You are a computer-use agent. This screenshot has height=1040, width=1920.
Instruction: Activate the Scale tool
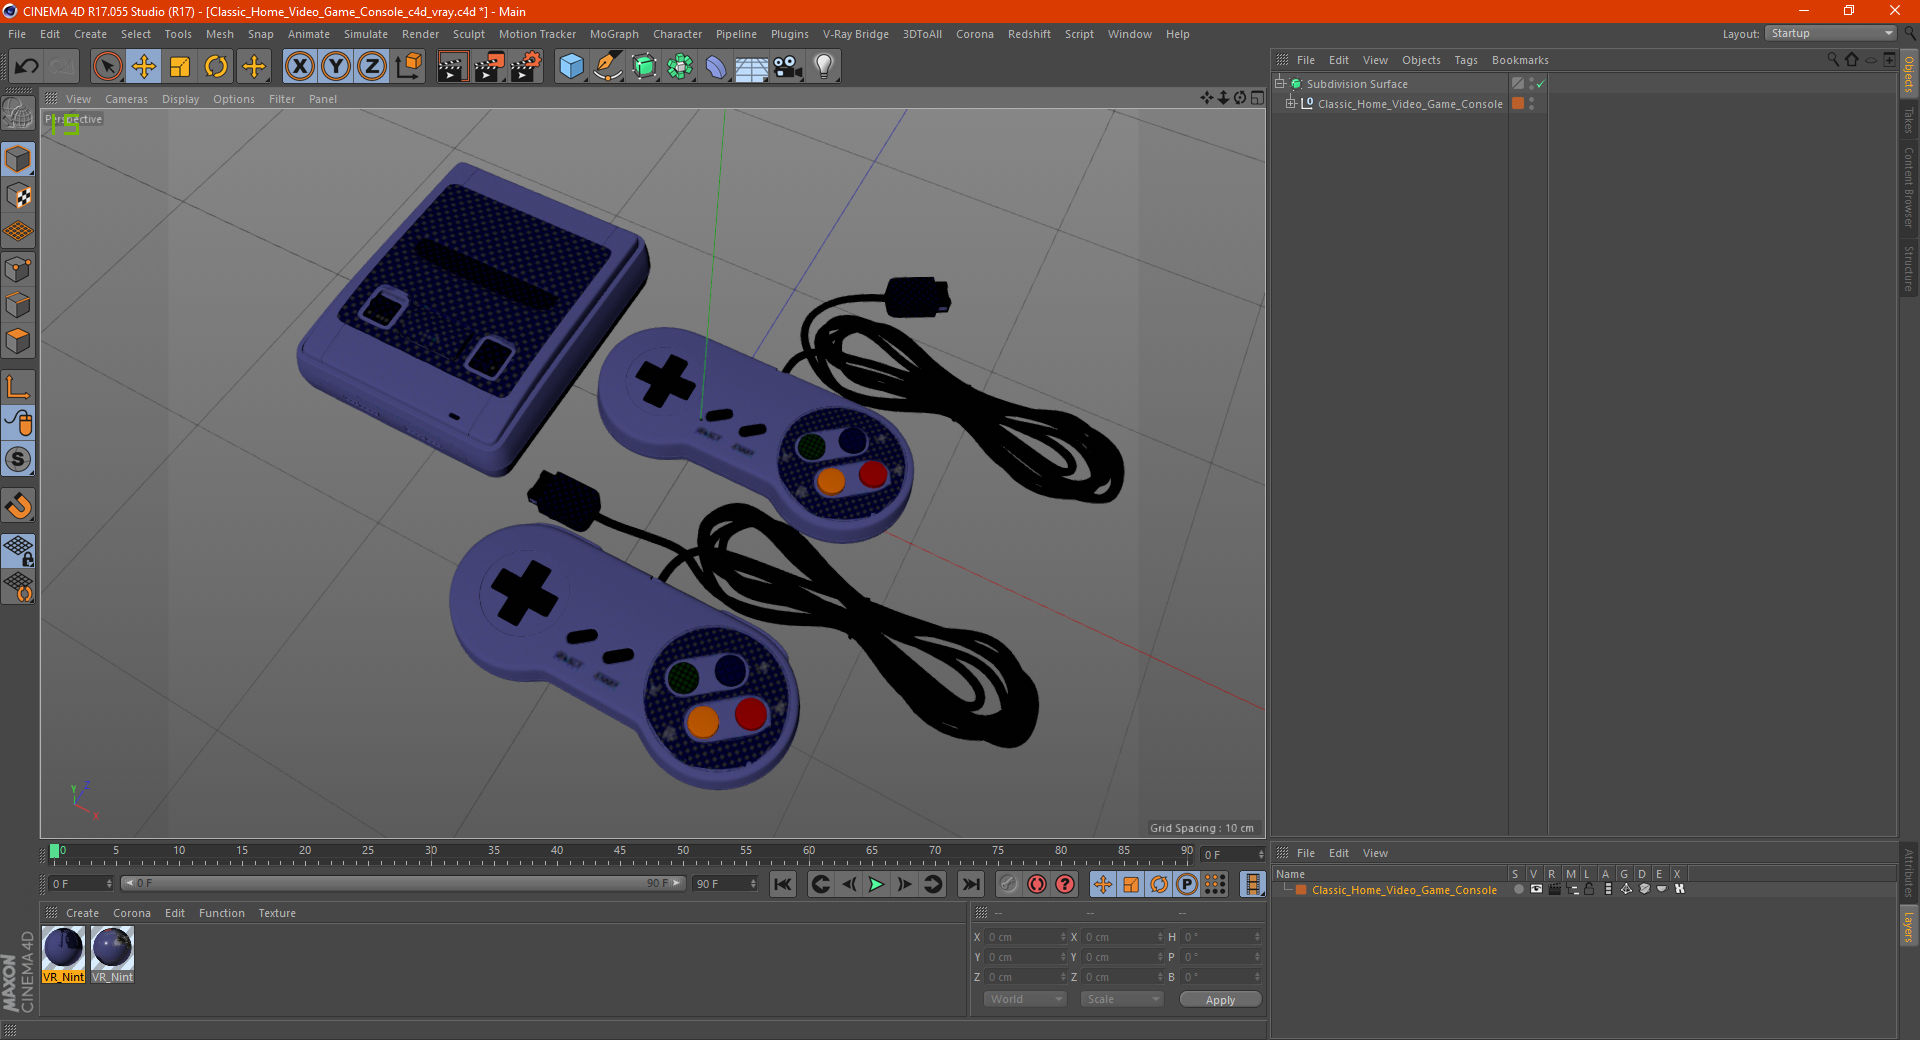point(180,67)
